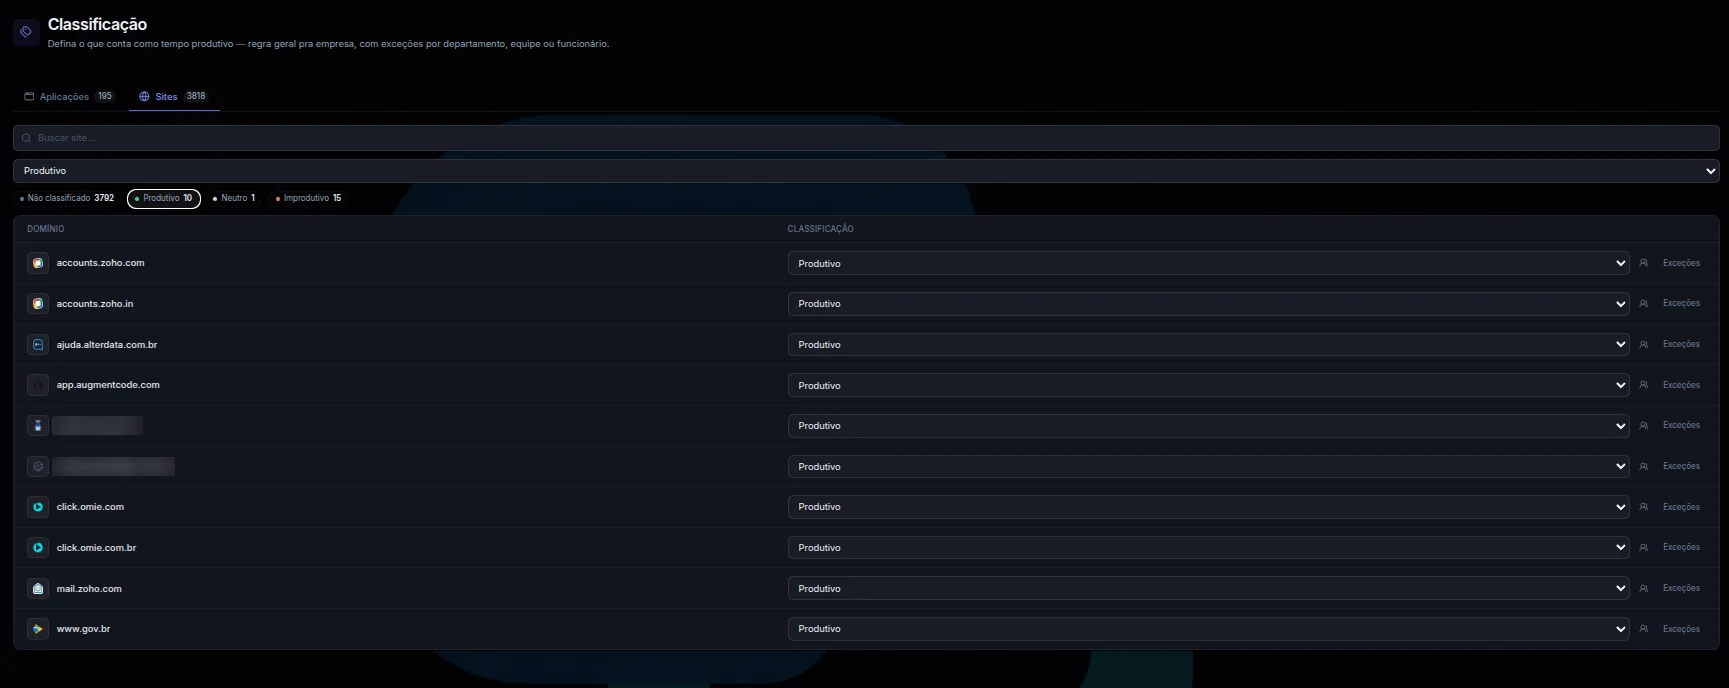Click the exceptions people icon for www.gov.br
The image size is (1729, 688).
coord(1643,629)
